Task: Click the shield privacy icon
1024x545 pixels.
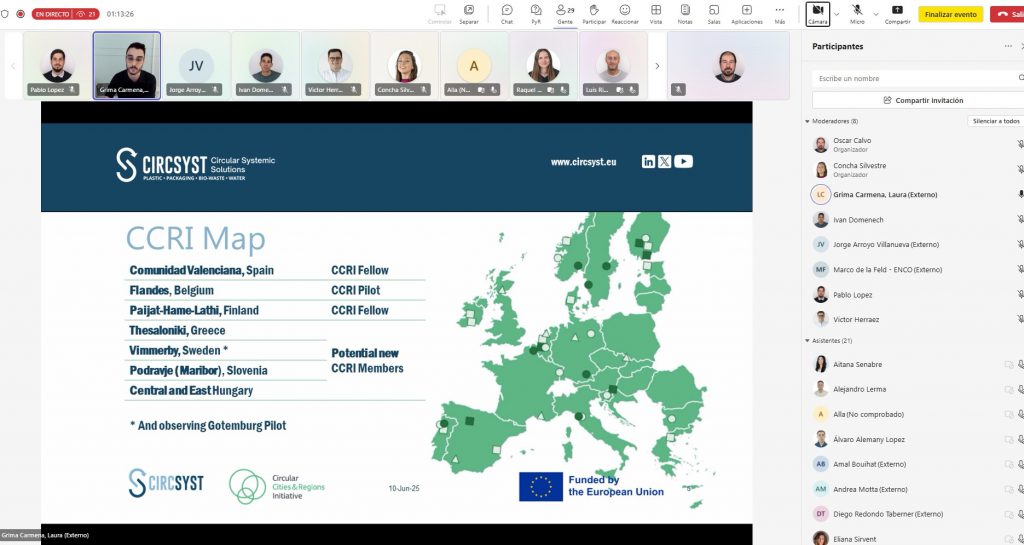Action: [5, 14]
